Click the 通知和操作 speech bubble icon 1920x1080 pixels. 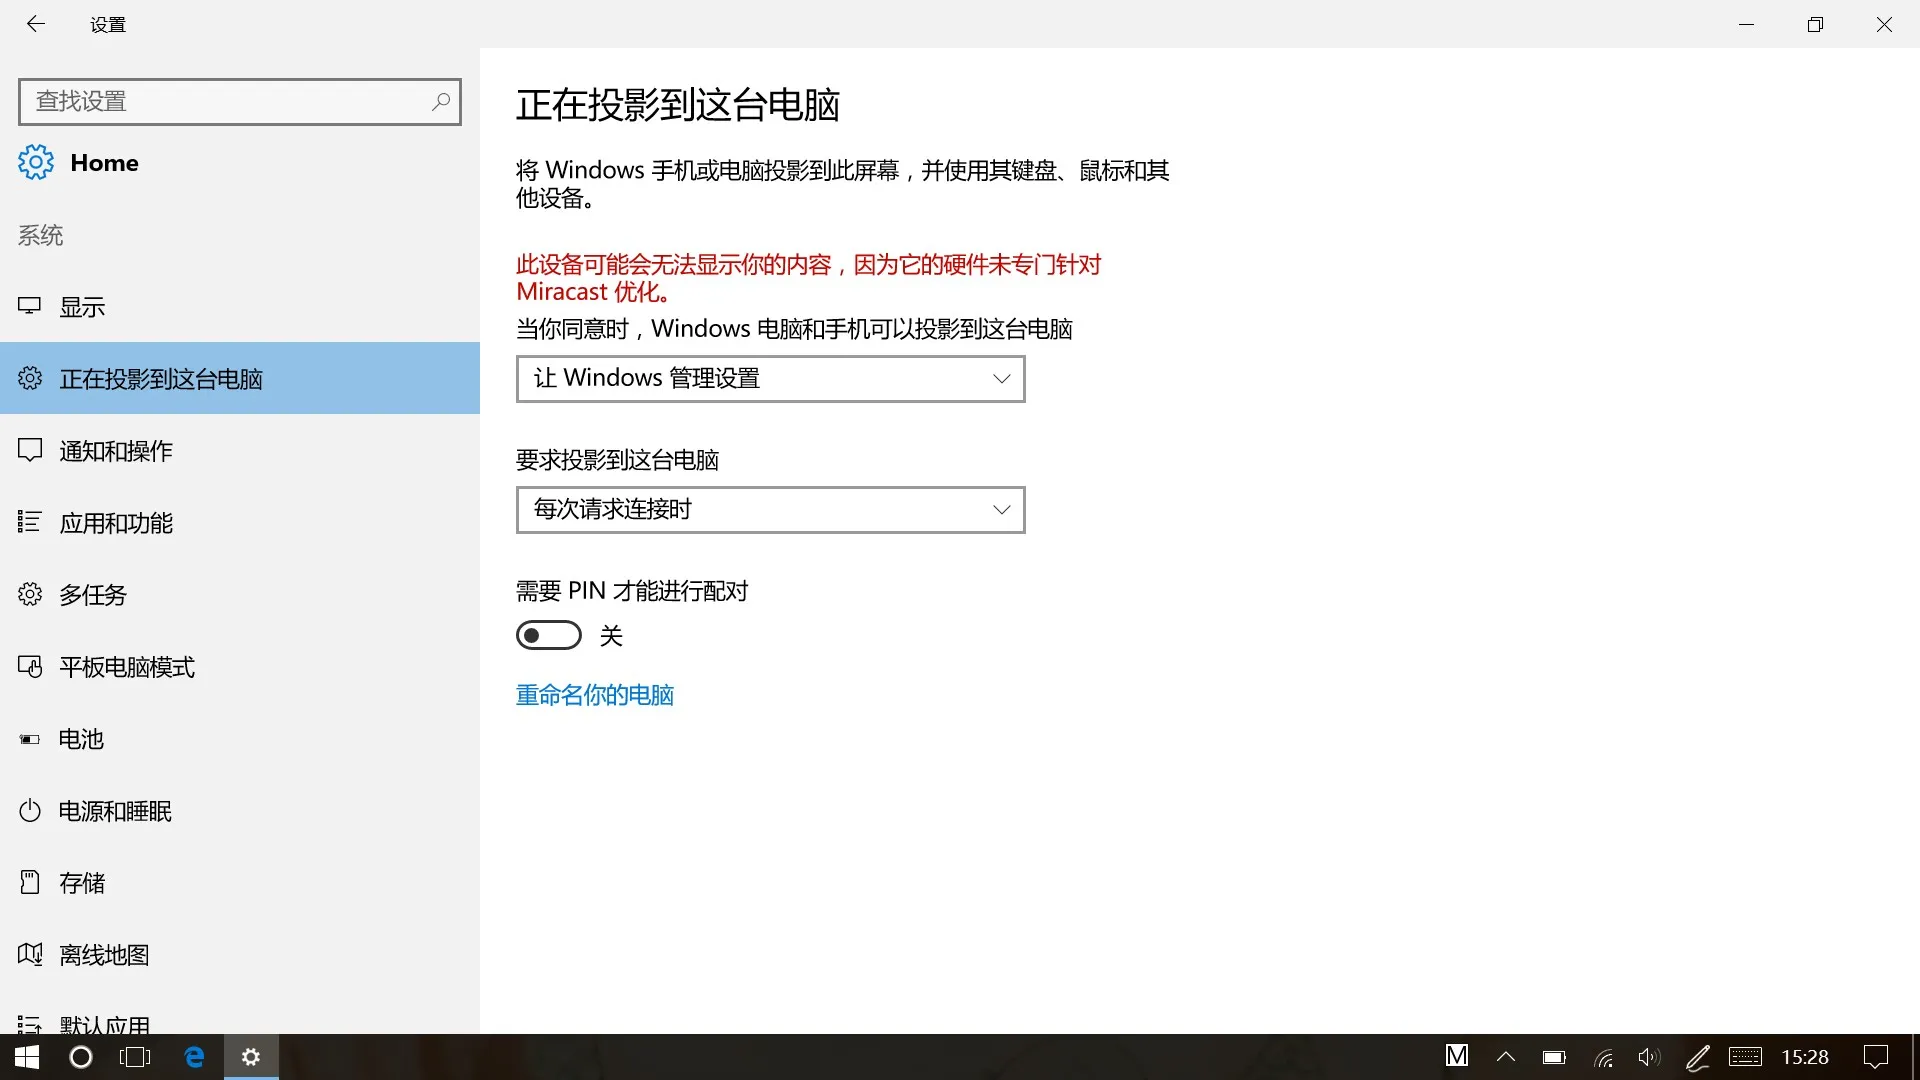coord(30,450)
